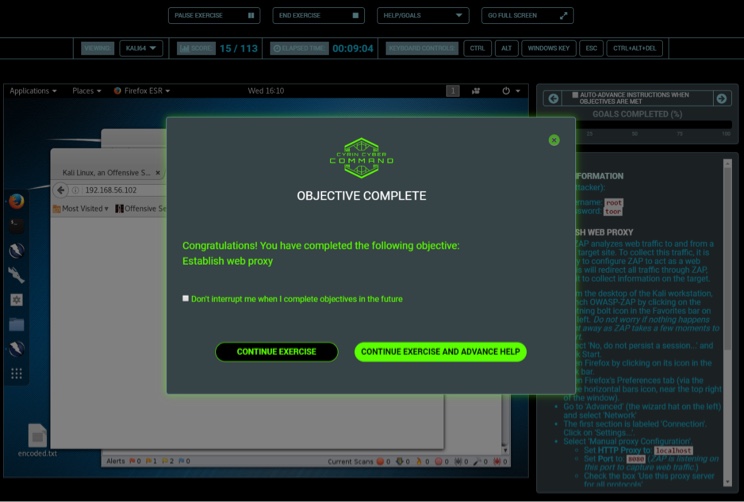Viewport: 744px width, 502px height.
Task: Click the Pause Exercise button
Action: point(214,15)
